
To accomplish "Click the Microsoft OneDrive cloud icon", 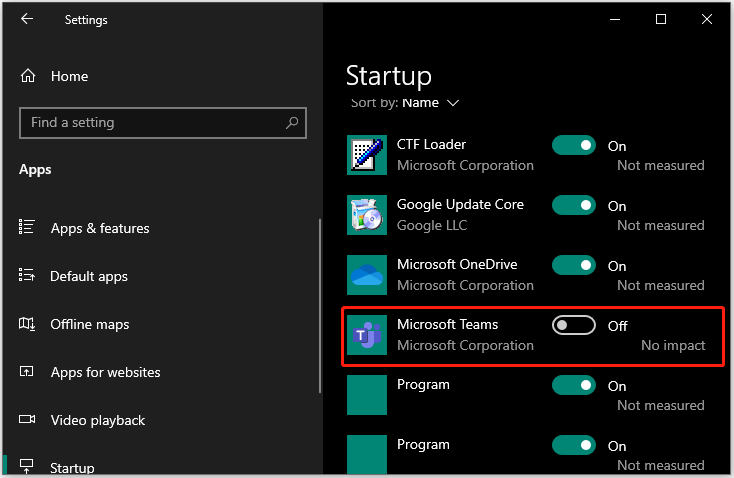I will click(366, 275).
